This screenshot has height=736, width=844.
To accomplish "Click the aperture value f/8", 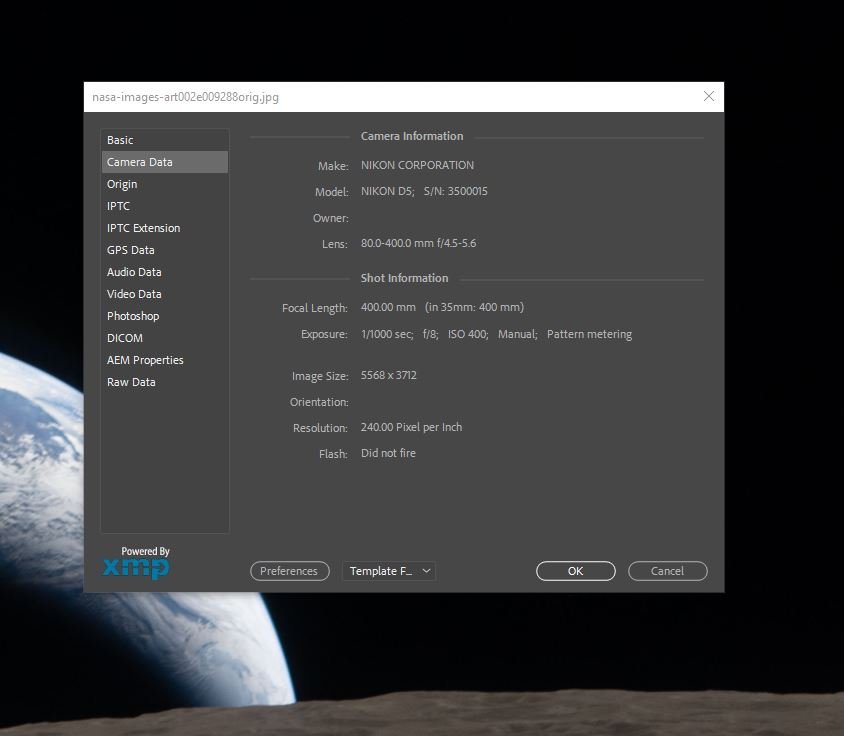I will pos(430,334).
